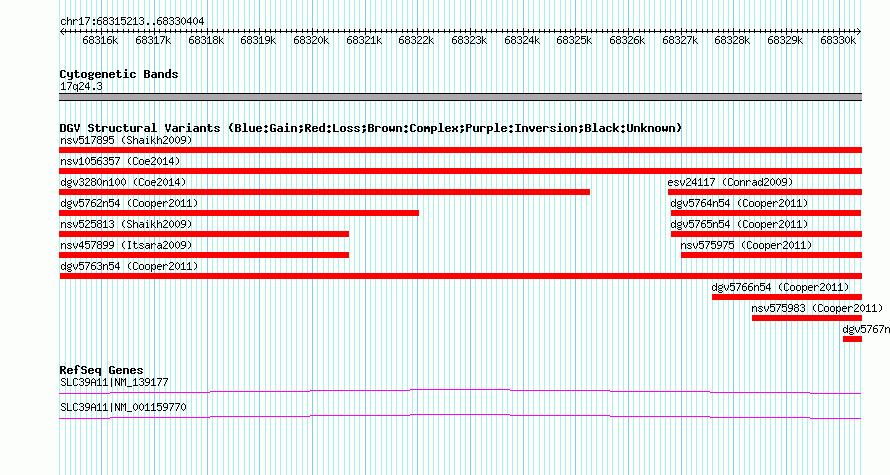Click the Cytogenetic Bands track title

point(119,74)
